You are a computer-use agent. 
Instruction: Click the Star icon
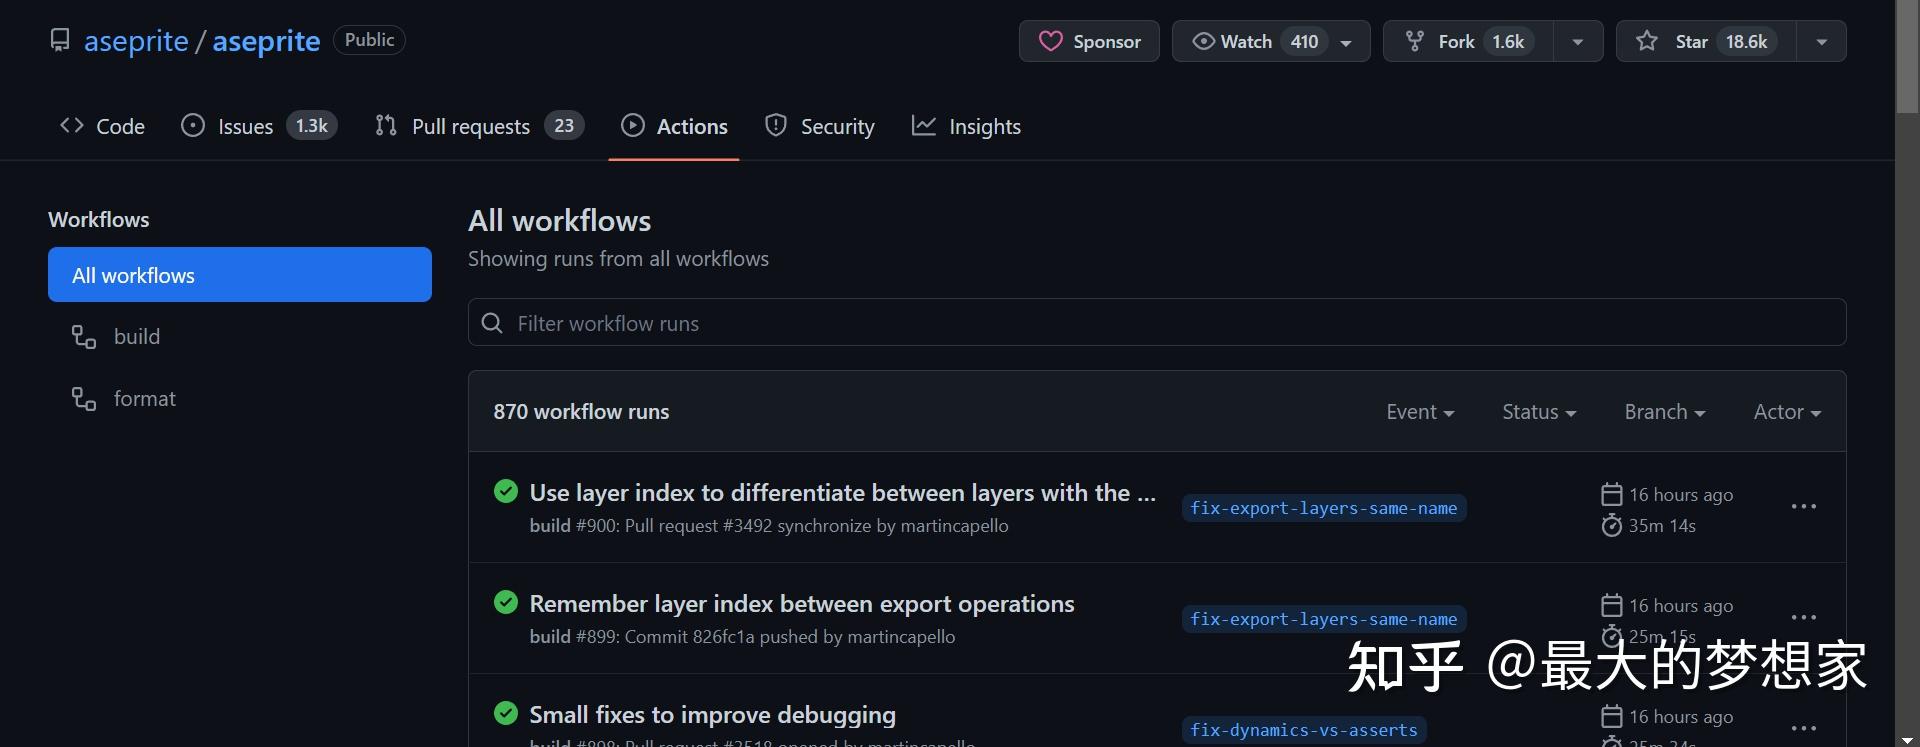[x=1647, y=41]
